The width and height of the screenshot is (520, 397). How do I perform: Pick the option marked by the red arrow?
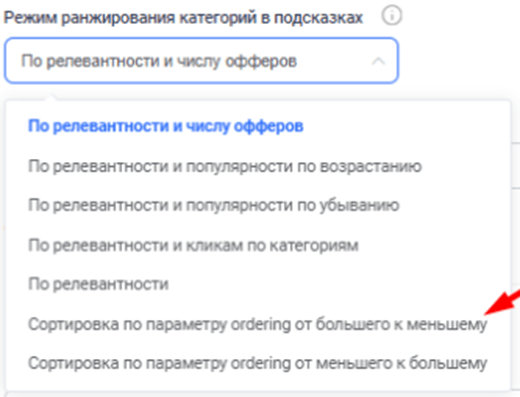click(257, 324)
